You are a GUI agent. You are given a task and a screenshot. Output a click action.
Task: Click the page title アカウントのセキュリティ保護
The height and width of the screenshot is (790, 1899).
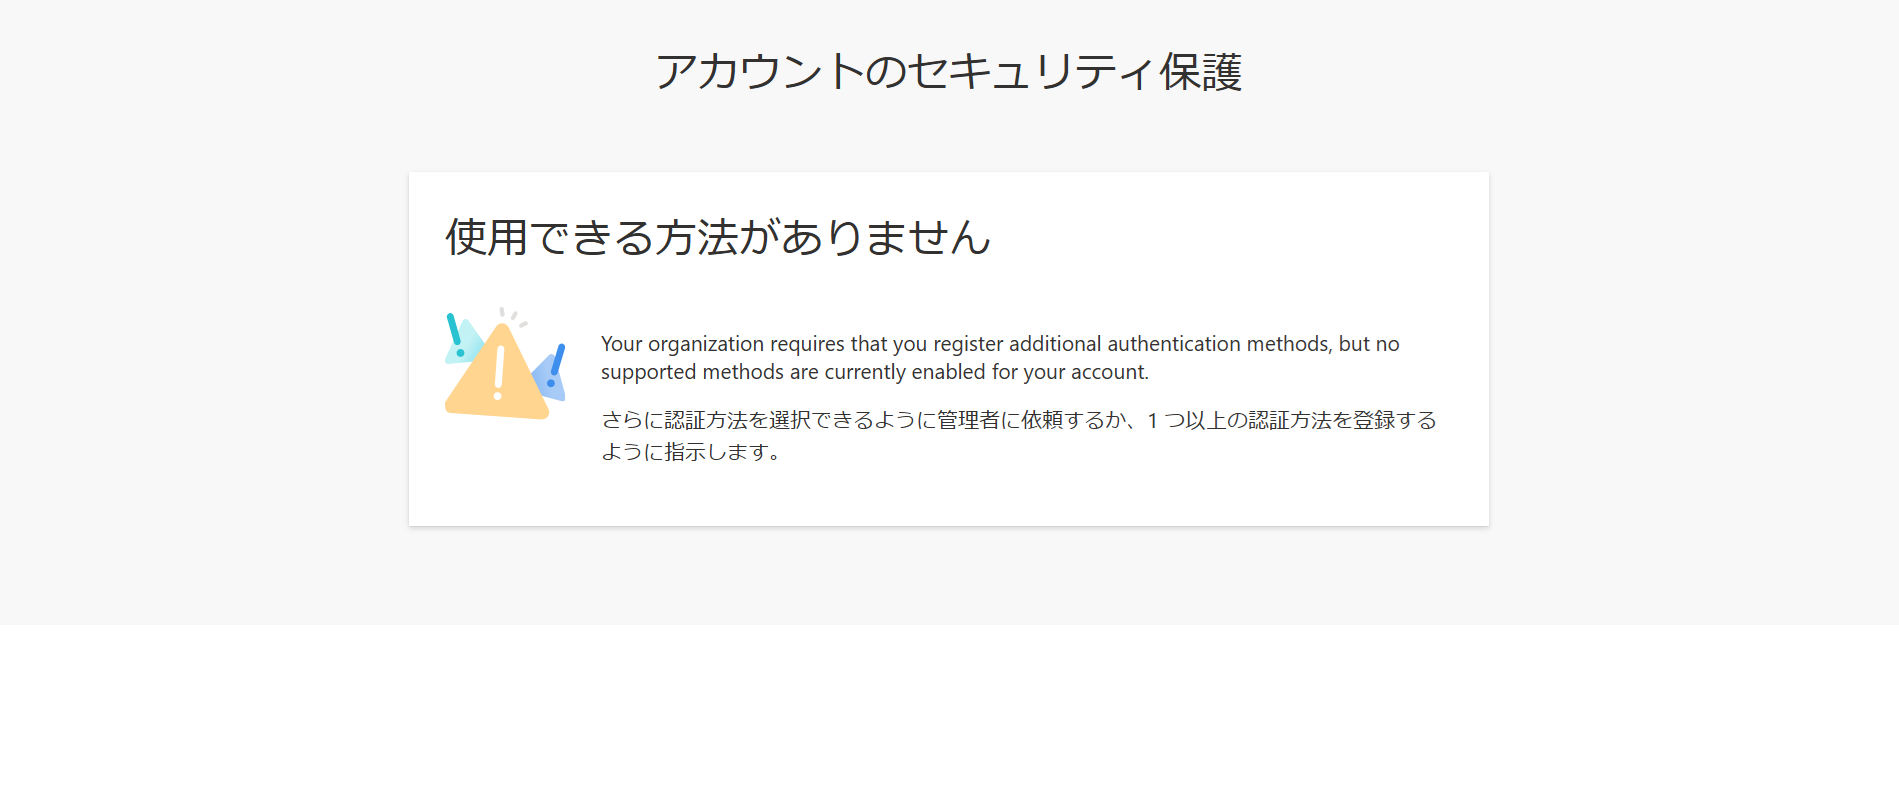pyautogui.click(x=948, y=72)
